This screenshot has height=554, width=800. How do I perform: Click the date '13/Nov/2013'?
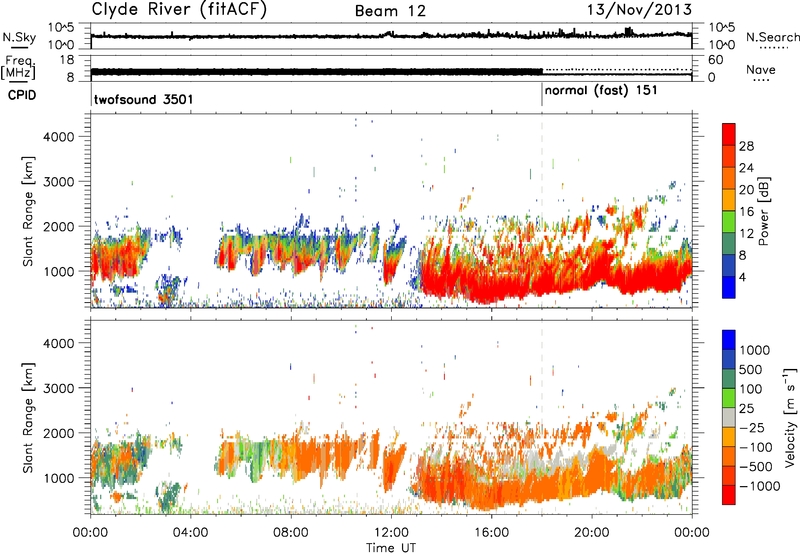coord(639,9)
